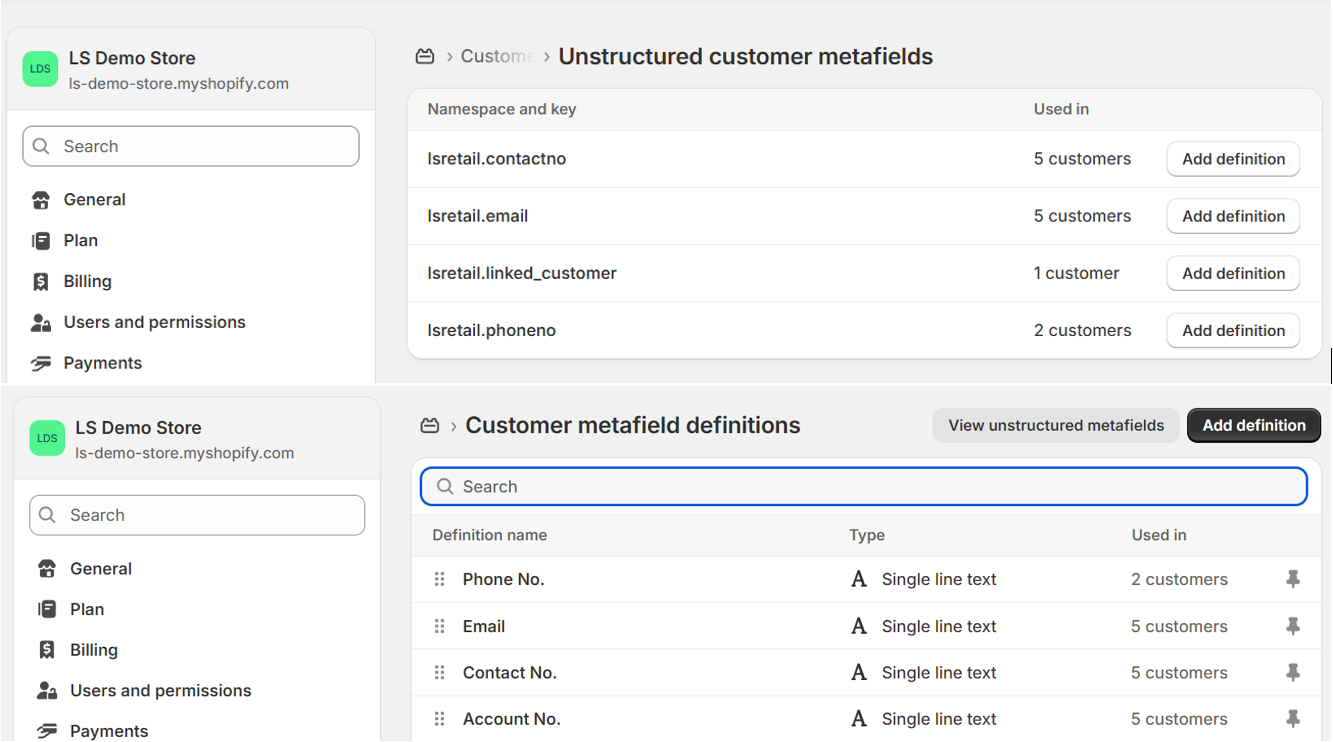
Task: Click the magnifier icon in the definitions search bar
Action: (445, 487)
